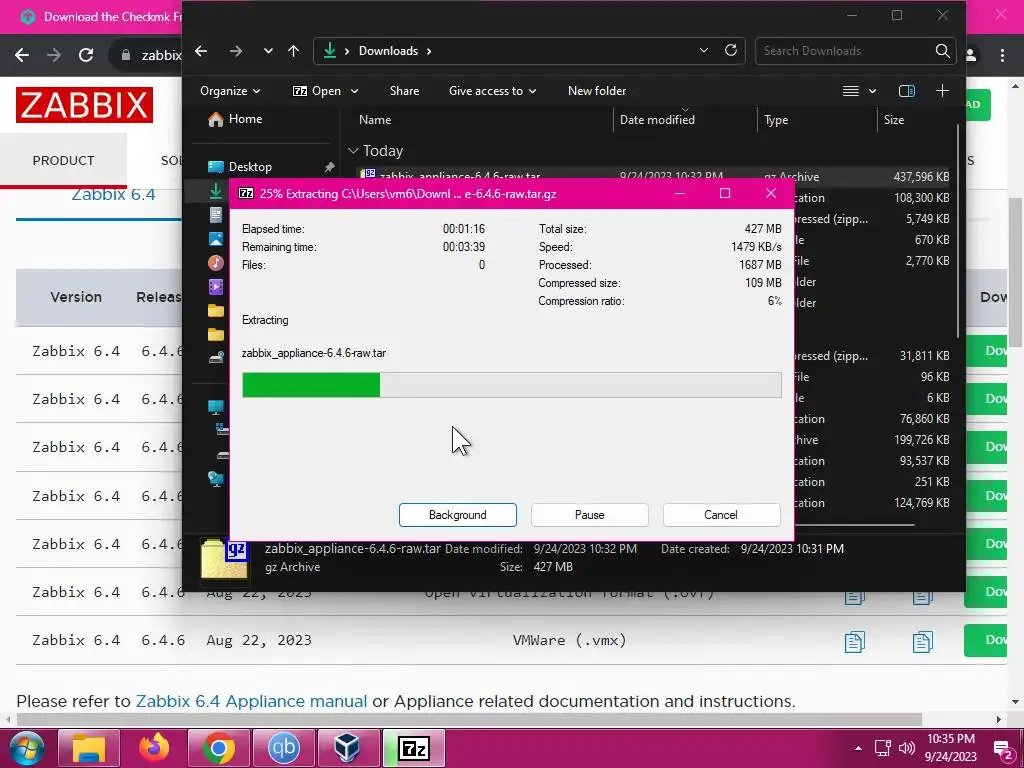1024x768 pixels.
Task: Open view options dropdown arrow
Action: coord(872,91)
